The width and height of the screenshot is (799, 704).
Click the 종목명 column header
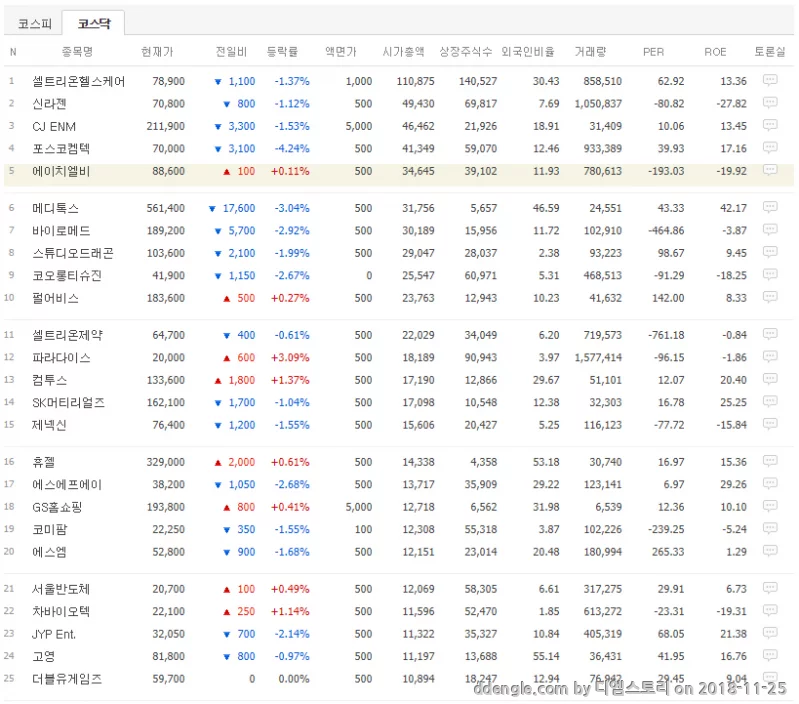(x=77, y=51)
